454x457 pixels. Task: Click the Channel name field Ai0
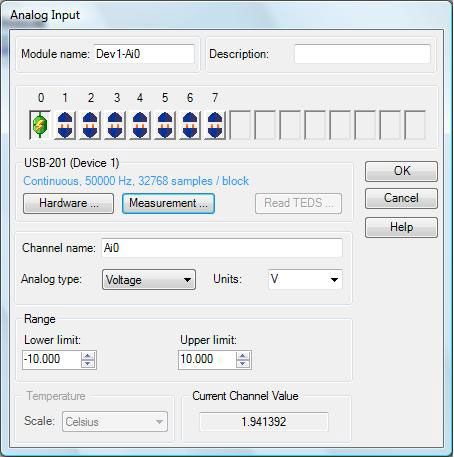(222, 248)
